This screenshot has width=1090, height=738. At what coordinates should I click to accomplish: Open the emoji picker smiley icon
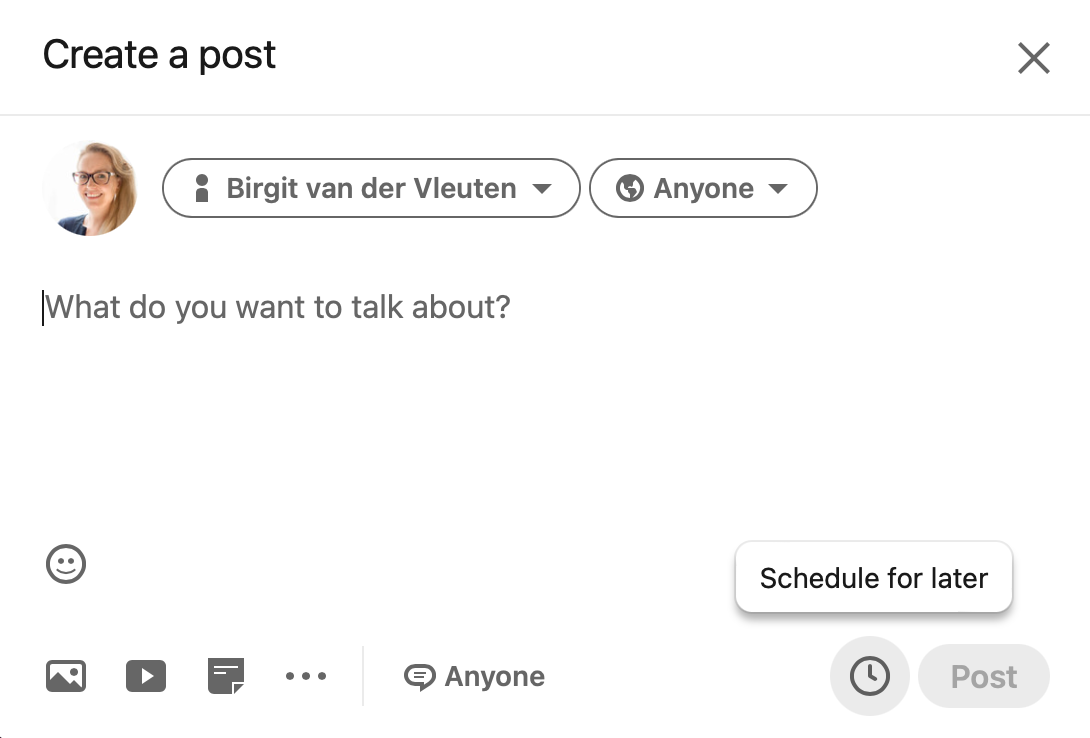[66, 564]
